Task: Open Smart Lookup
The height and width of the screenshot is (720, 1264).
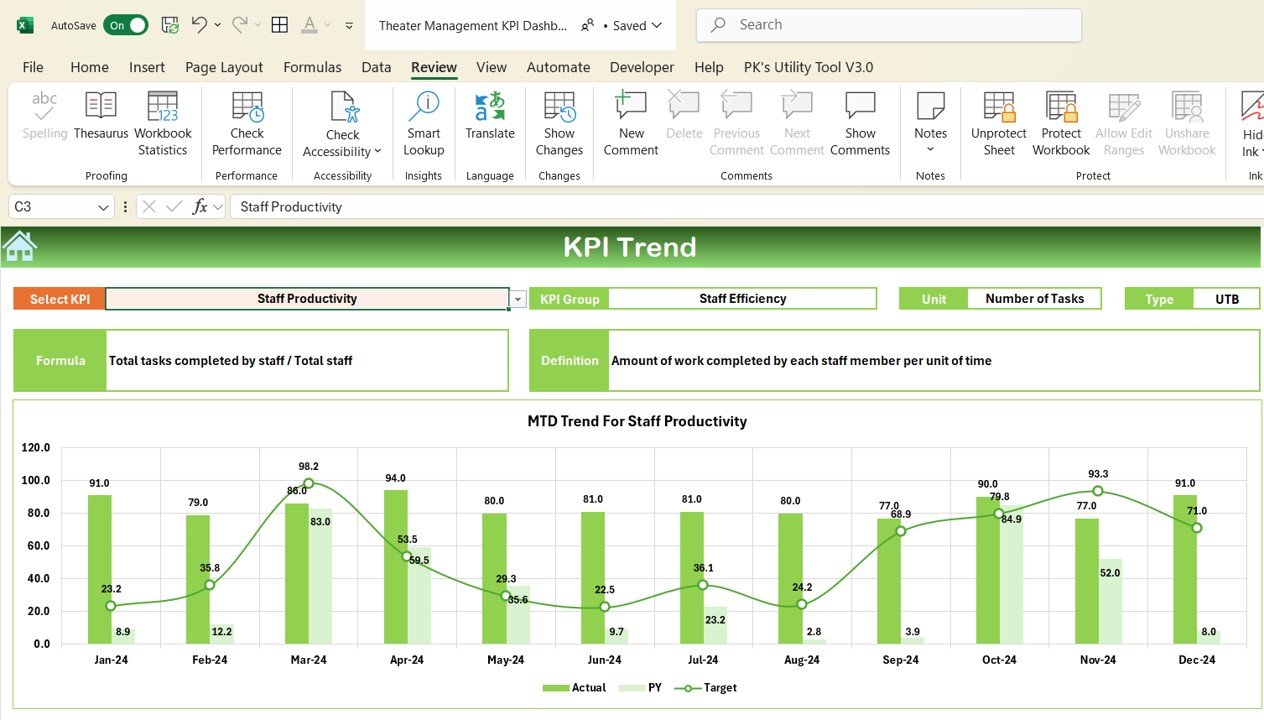Action: (424, 123)
